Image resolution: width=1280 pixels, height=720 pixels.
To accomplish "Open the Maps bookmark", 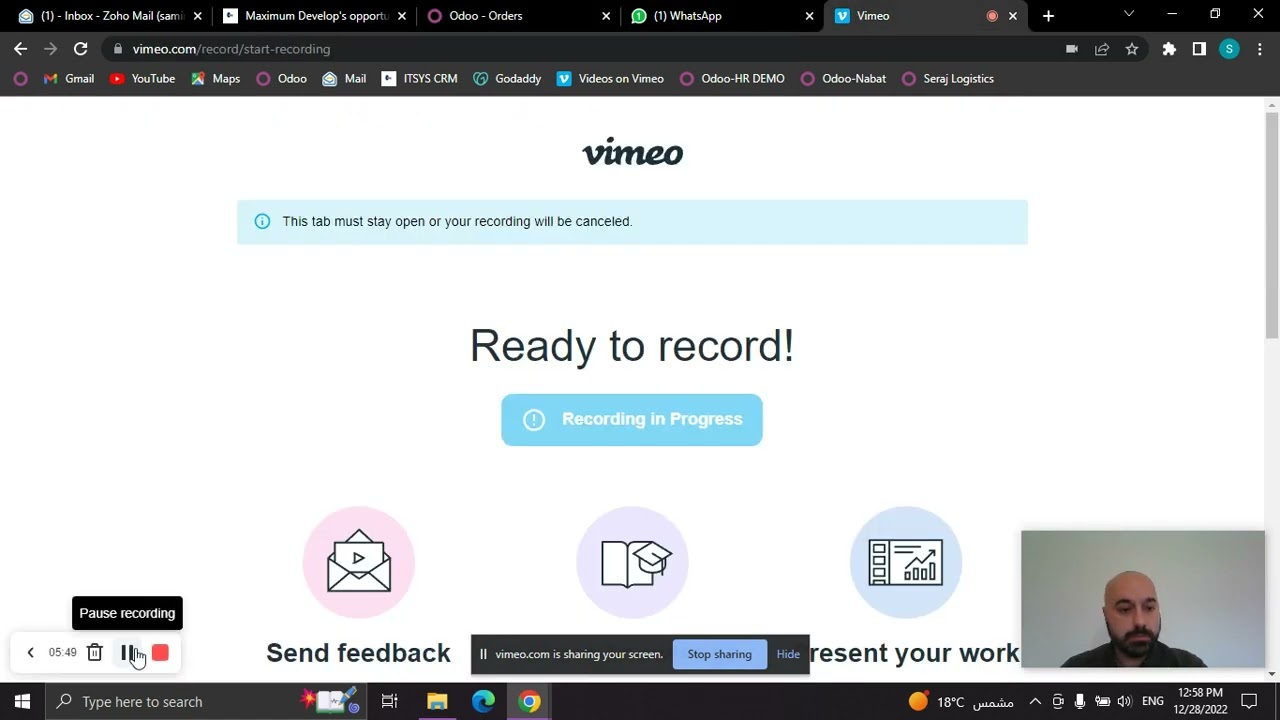I will pyautogui.click(x=215, y=78).
